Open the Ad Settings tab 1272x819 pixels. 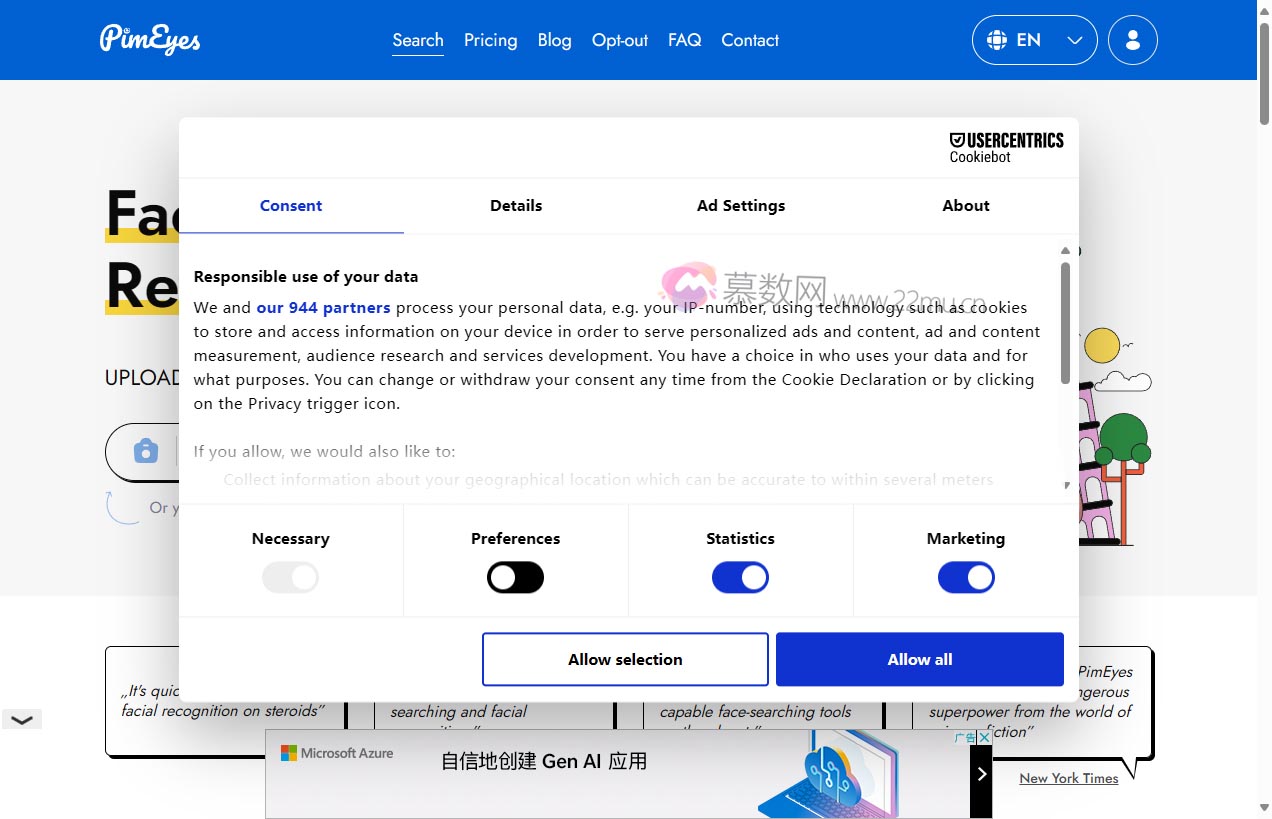(741, 205)
